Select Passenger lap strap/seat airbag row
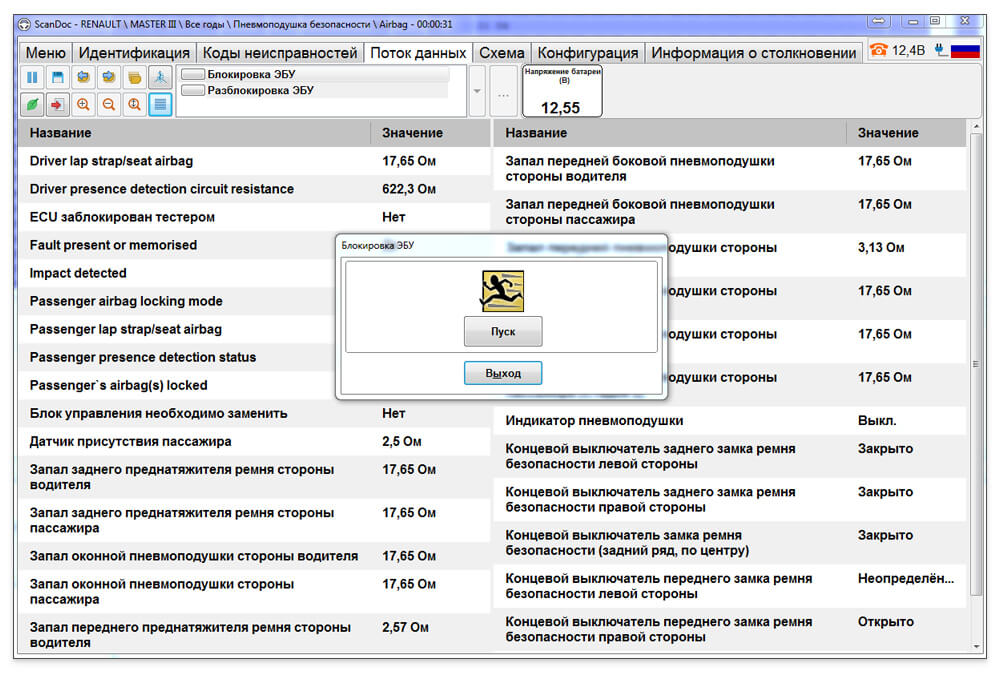This screenshot has height=675, width=1000. 177,330
